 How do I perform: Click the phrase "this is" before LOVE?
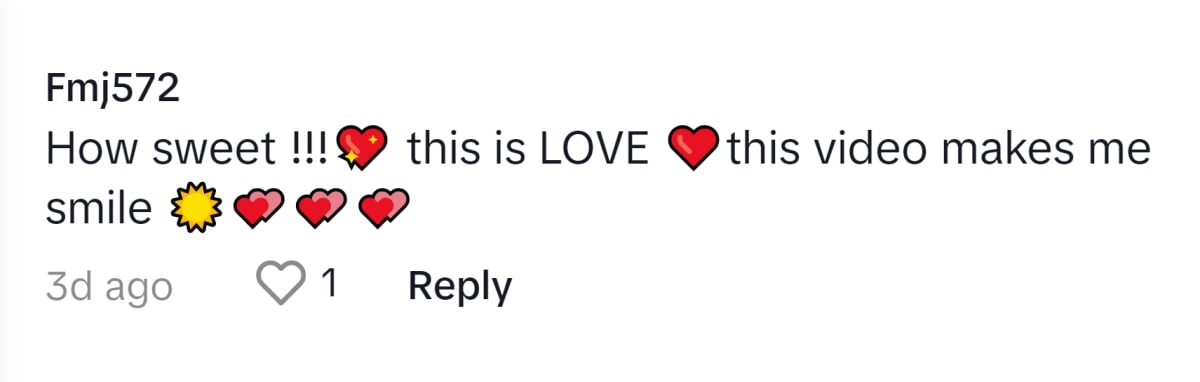click(468, 150)
